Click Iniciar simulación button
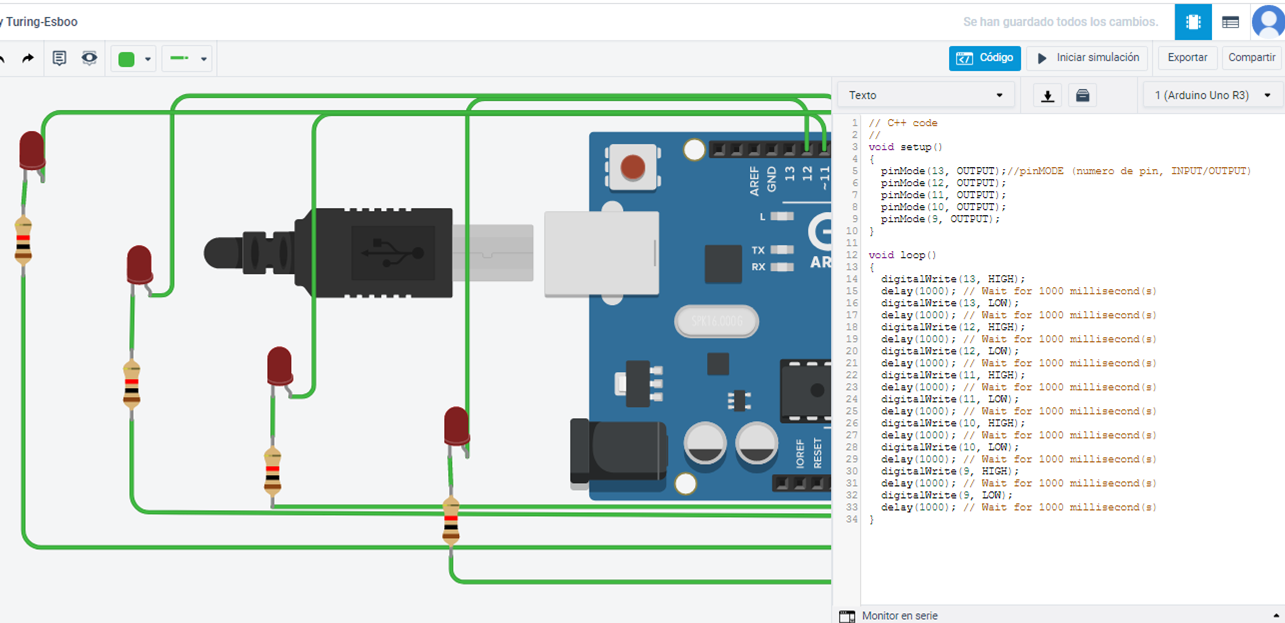 1087,58
